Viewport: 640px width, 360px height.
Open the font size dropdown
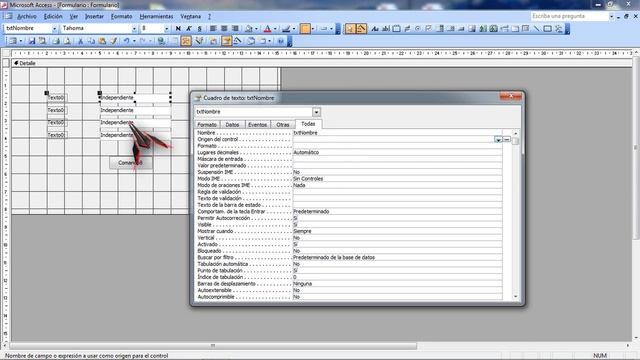[166, 29]
